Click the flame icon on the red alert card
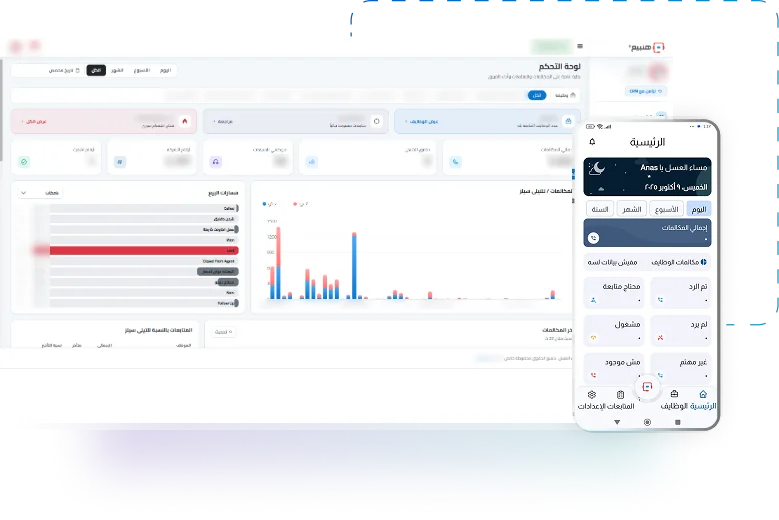 coord(185,121)
